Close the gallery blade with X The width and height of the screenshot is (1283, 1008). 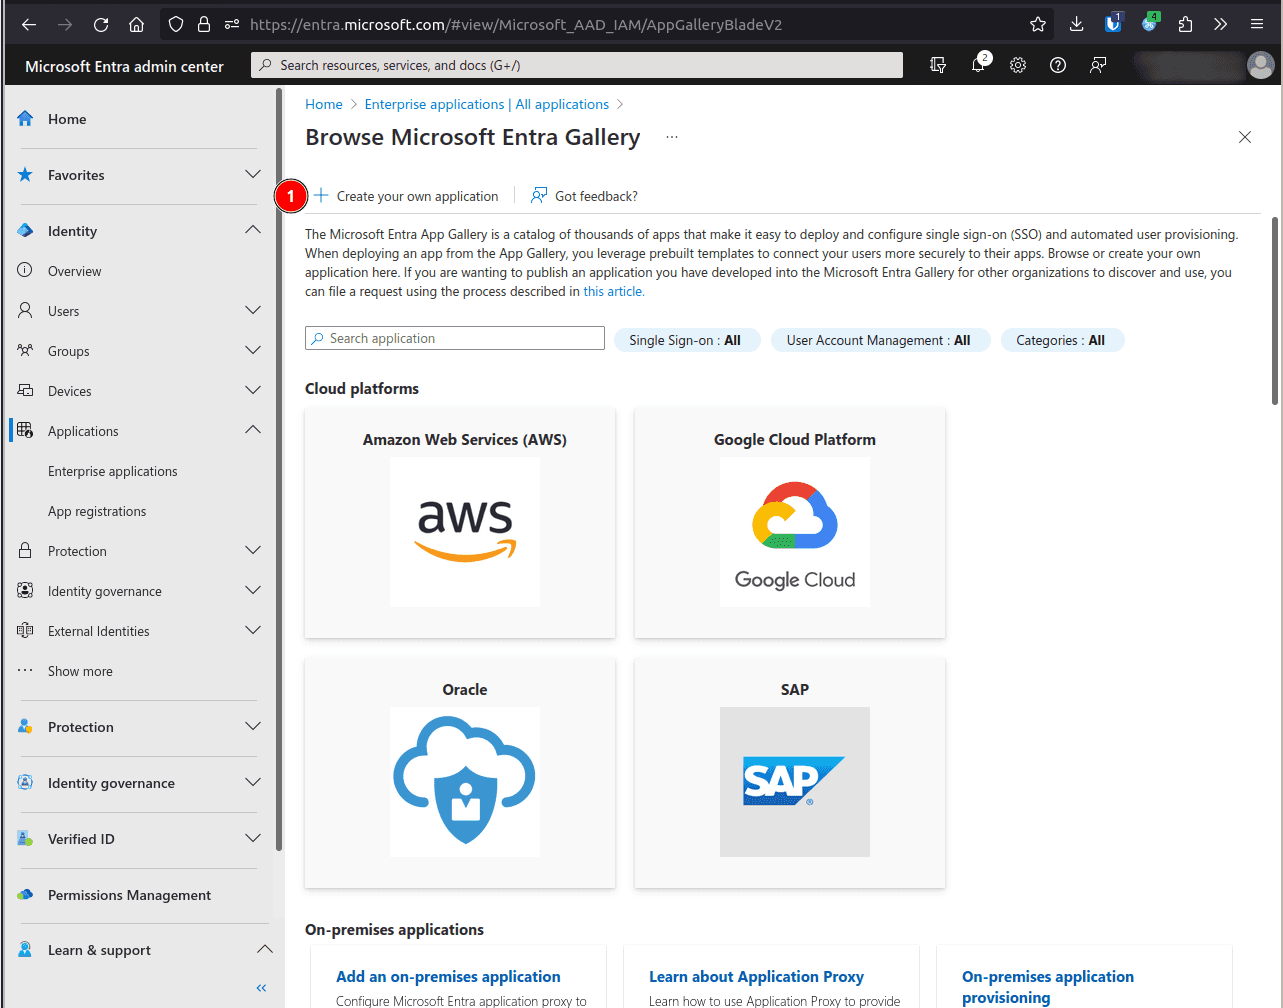pyautogui.click(x=1245, y=137)
